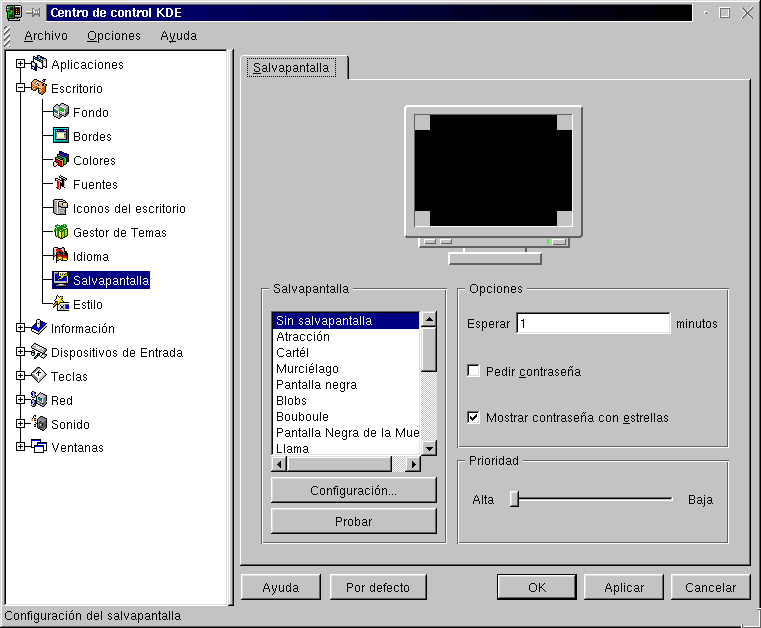Open Gestor de Temas icon
The height and width of the screenshot is (628, 761).
[60, 233]
